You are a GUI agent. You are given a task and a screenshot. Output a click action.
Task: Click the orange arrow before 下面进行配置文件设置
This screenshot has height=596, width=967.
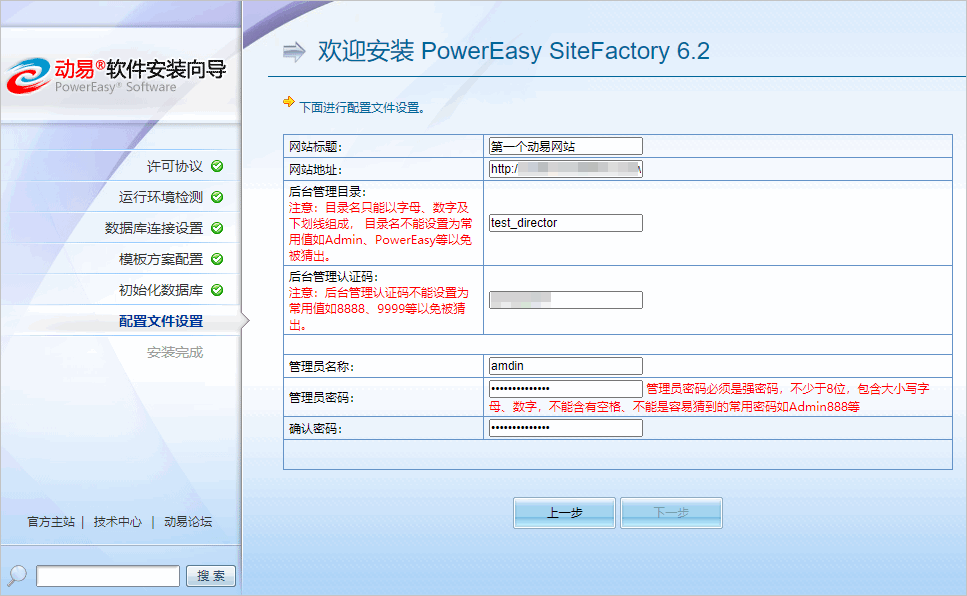point(289,102)
